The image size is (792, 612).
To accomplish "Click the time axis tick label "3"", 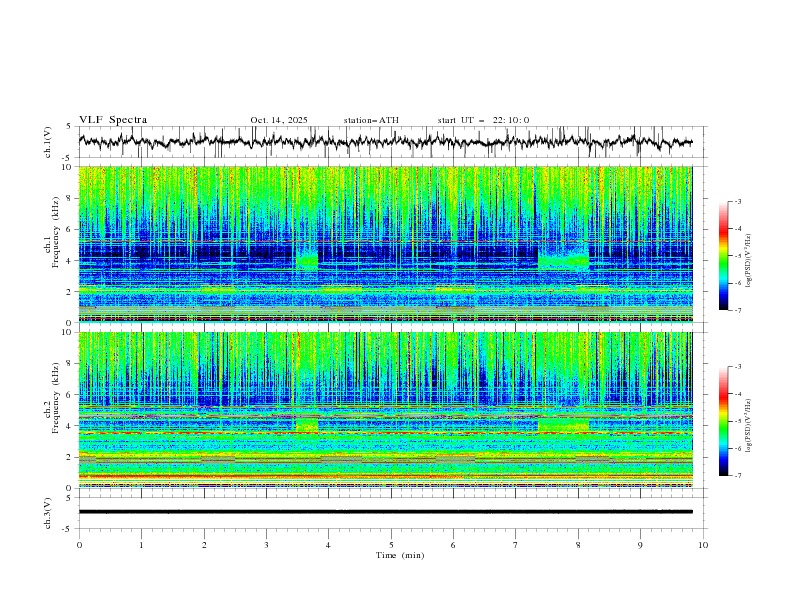I will [x=266, y=545].
